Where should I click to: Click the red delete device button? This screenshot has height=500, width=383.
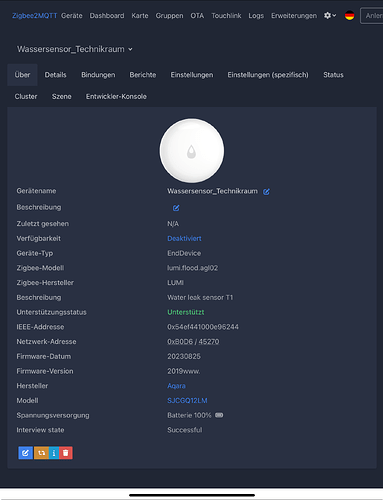(66, 453)
